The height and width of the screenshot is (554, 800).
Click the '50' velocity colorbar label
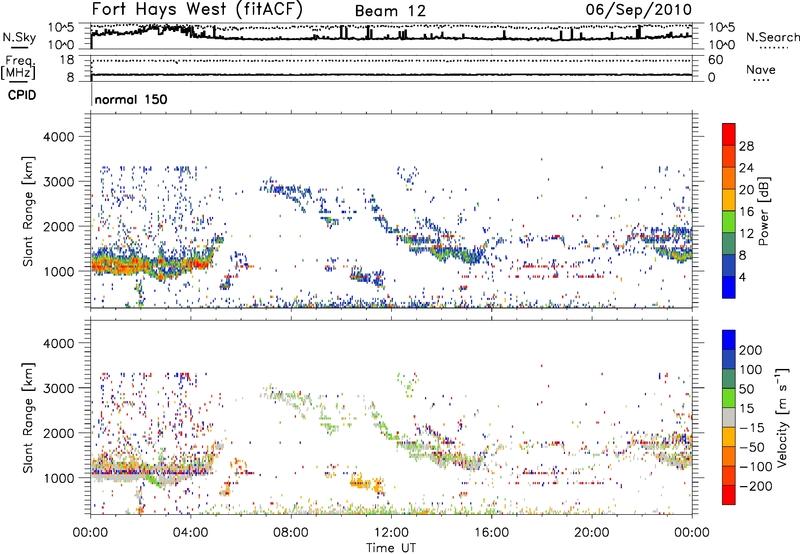point(746,389)
